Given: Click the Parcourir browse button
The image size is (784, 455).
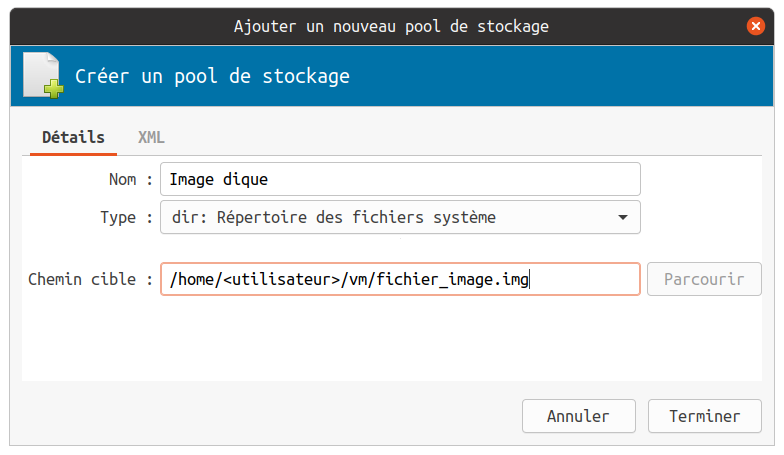Looking at the screenshot, I should tap(704, 279).
